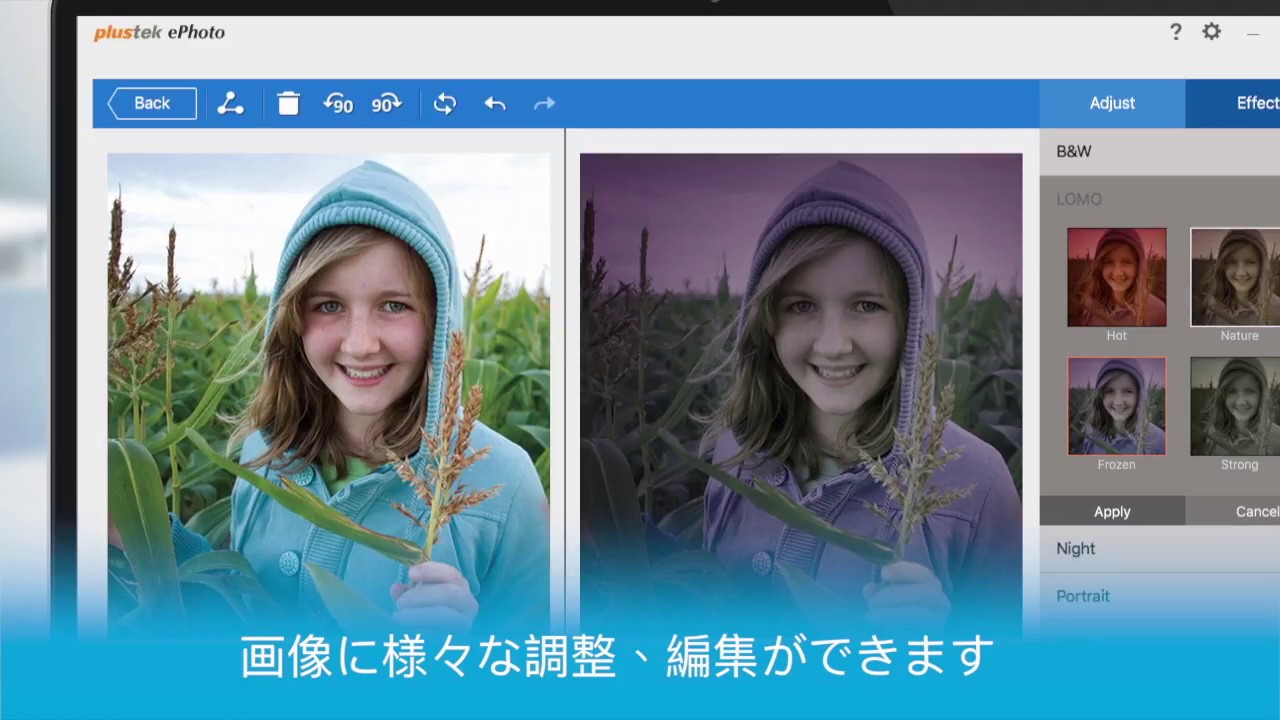This screenshot has width=1280, height=720.
Task: Expand the B&W effect section
Action: tap(1160, 151)
